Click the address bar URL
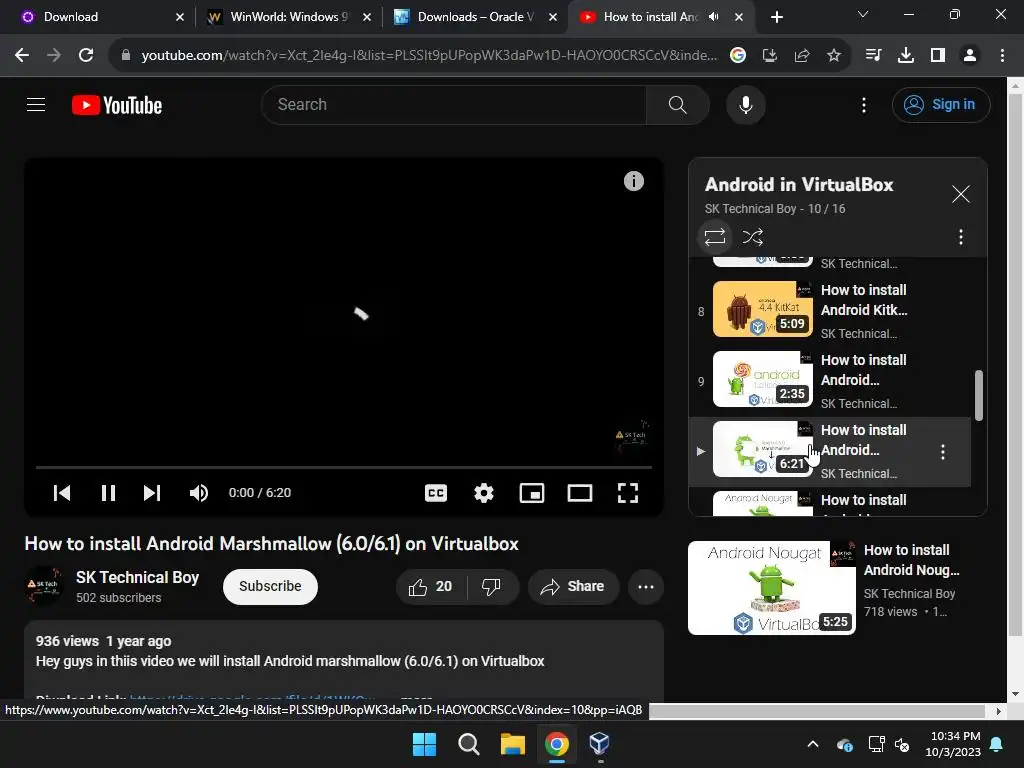Screen dimensions: 1024x768 (429, 56)
